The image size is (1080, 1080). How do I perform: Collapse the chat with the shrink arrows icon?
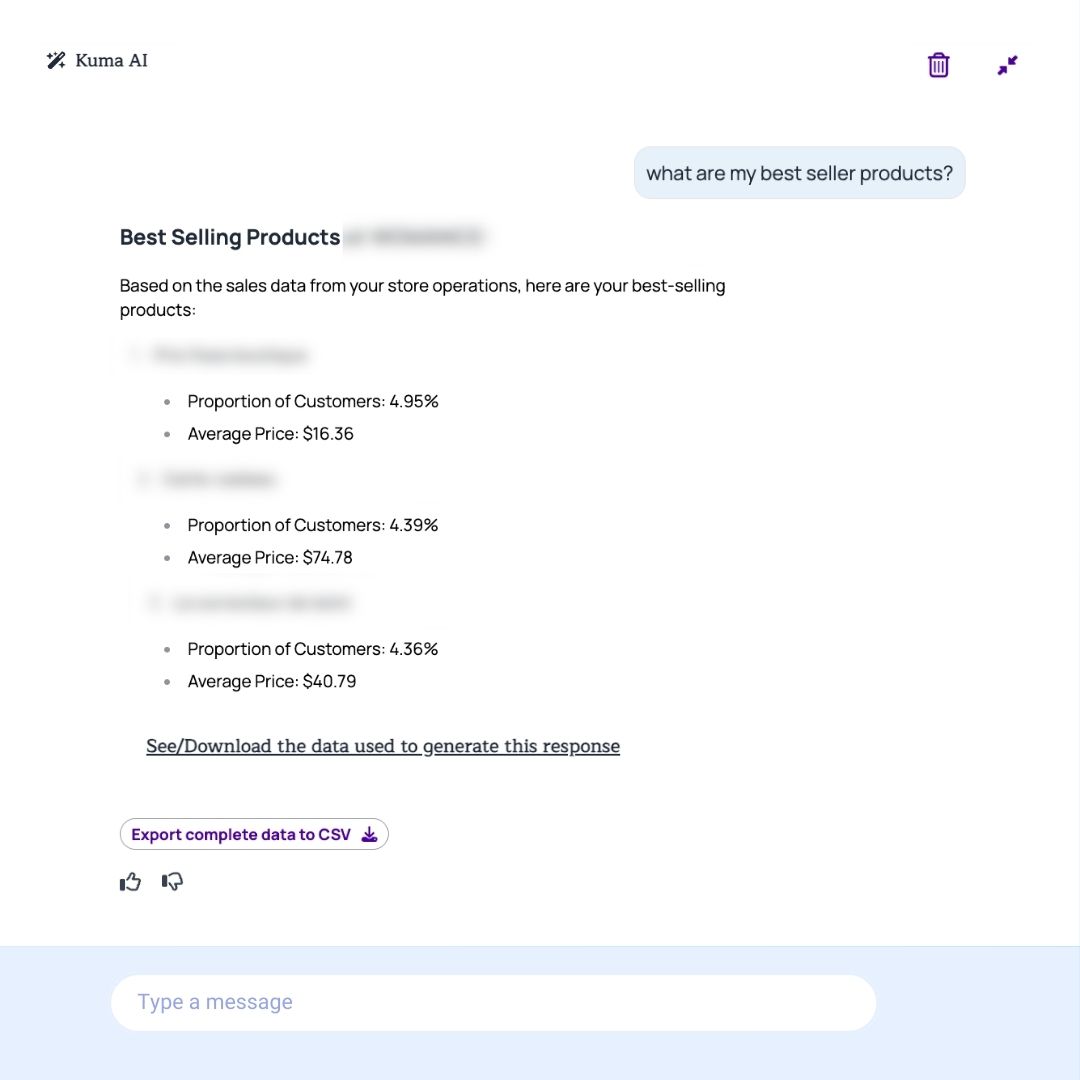coord(1007,65)
